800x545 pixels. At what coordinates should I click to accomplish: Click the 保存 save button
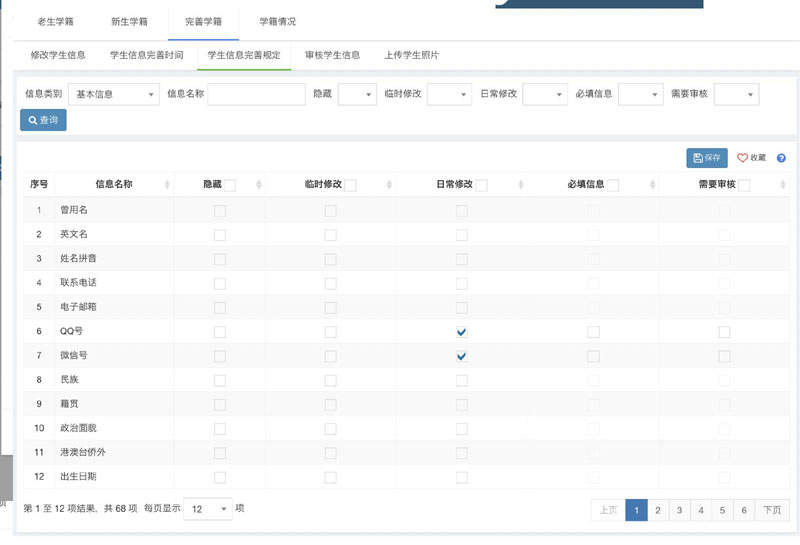pyautogui.click(x=707, y=158)
